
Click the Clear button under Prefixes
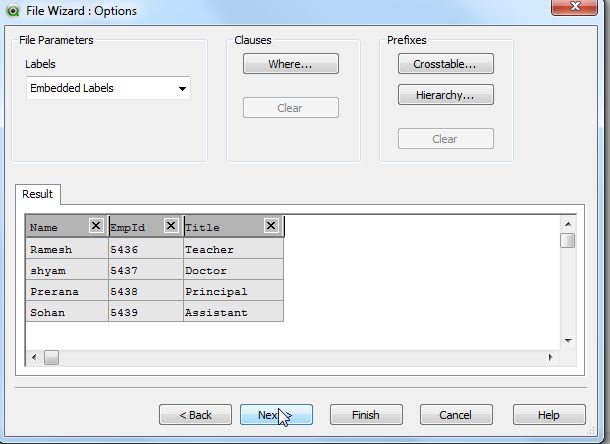[x=445, y=139]
